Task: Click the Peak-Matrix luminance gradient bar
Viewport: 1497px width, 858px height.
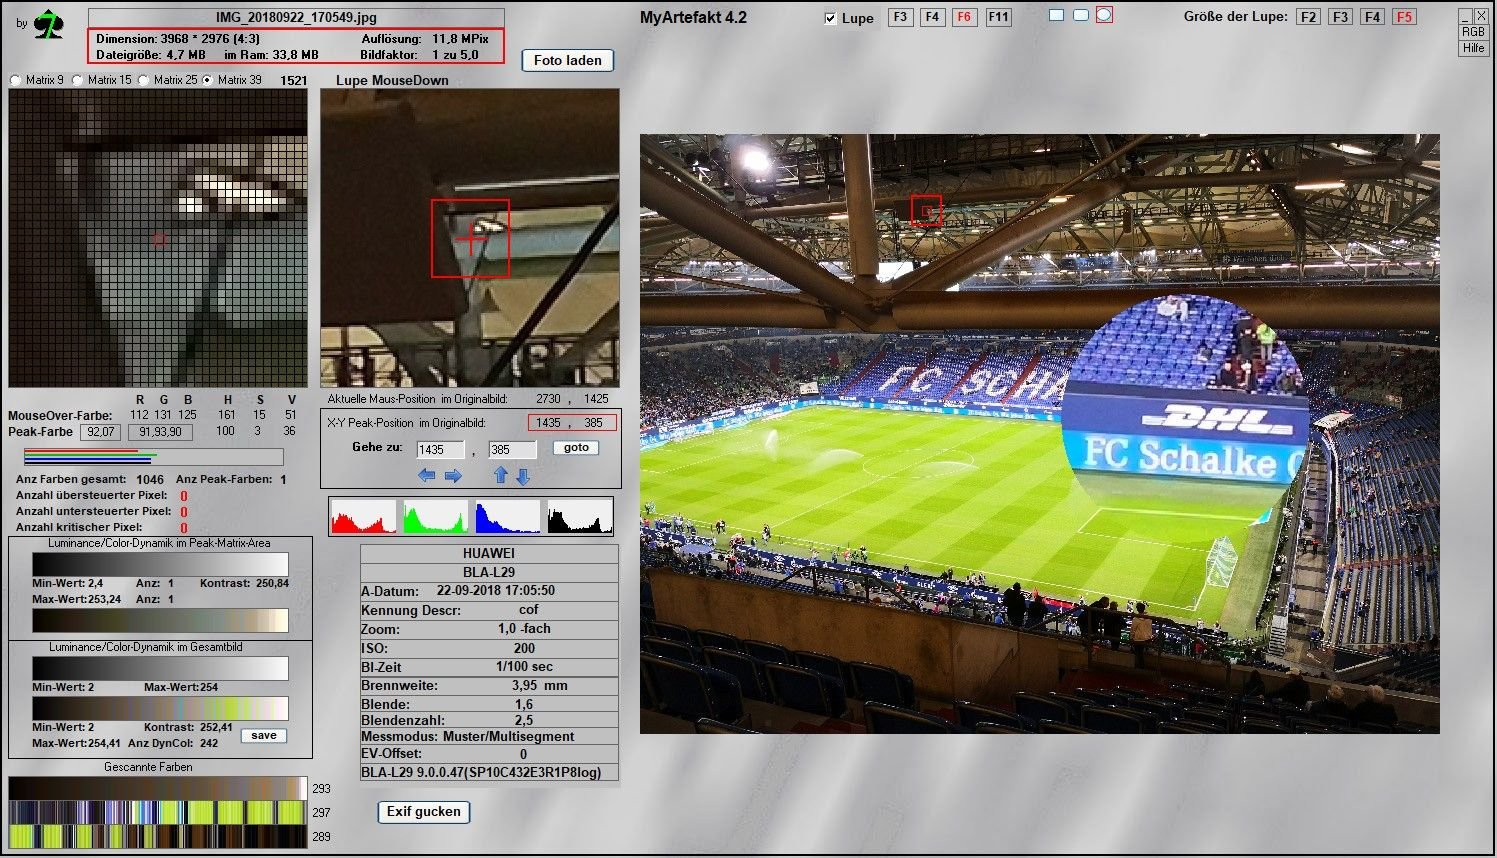Action: pyautogui.click(x=160, y=564)
